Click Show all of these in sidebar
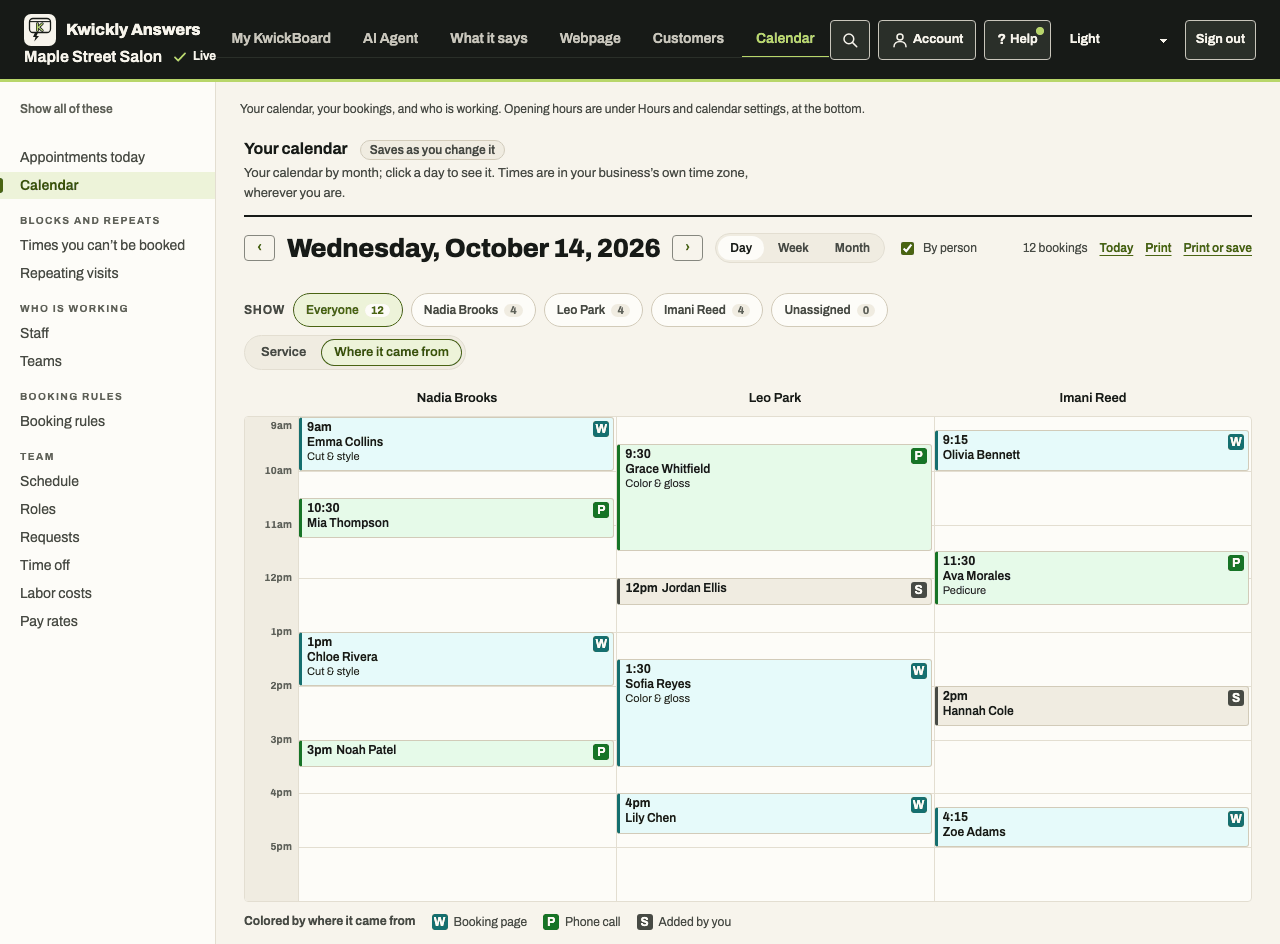 [x=66, y=109]
